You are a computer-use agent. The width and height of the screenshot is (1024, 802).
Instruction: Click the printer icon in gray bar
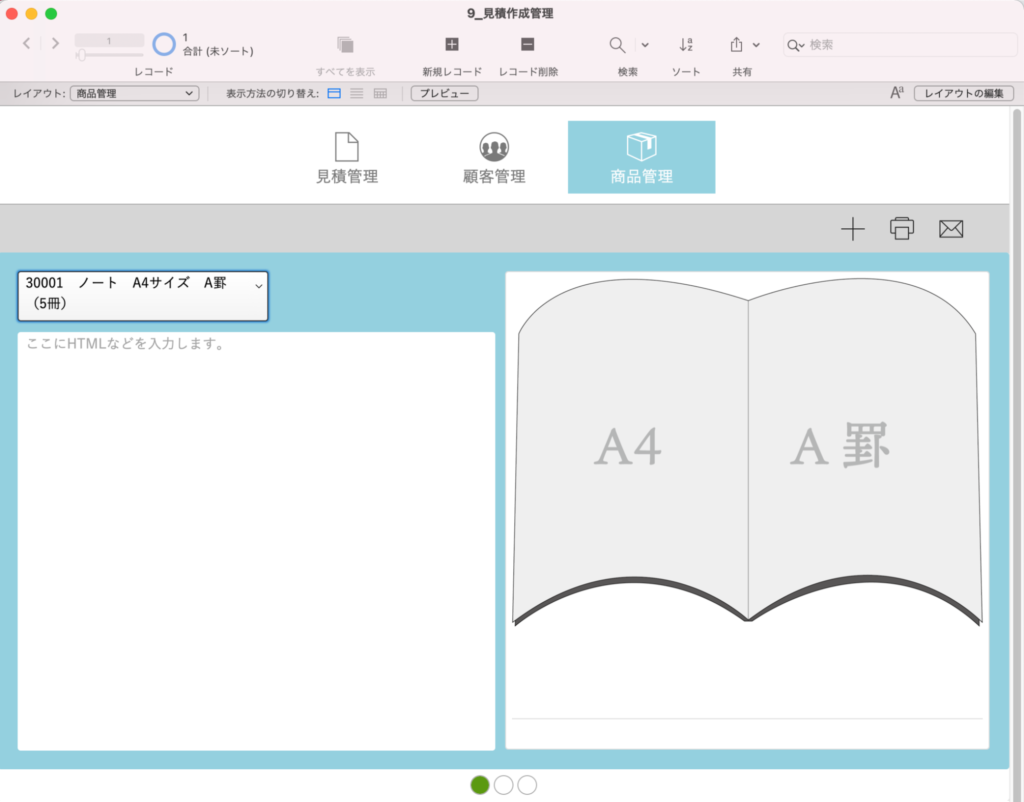pos(902,229)
